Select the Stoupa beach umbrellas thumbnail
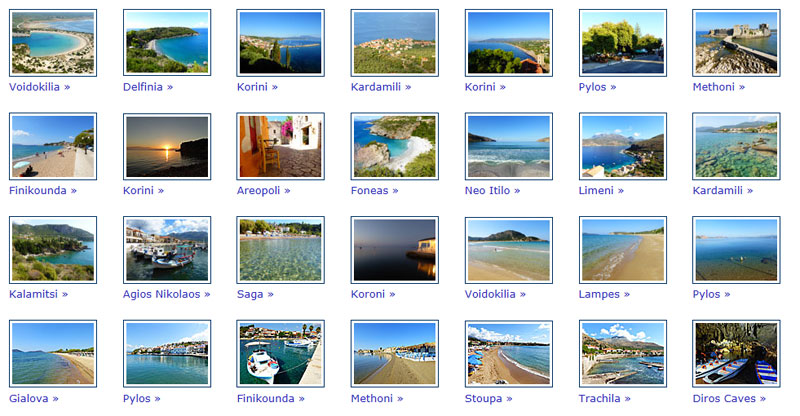 [509, 353]
